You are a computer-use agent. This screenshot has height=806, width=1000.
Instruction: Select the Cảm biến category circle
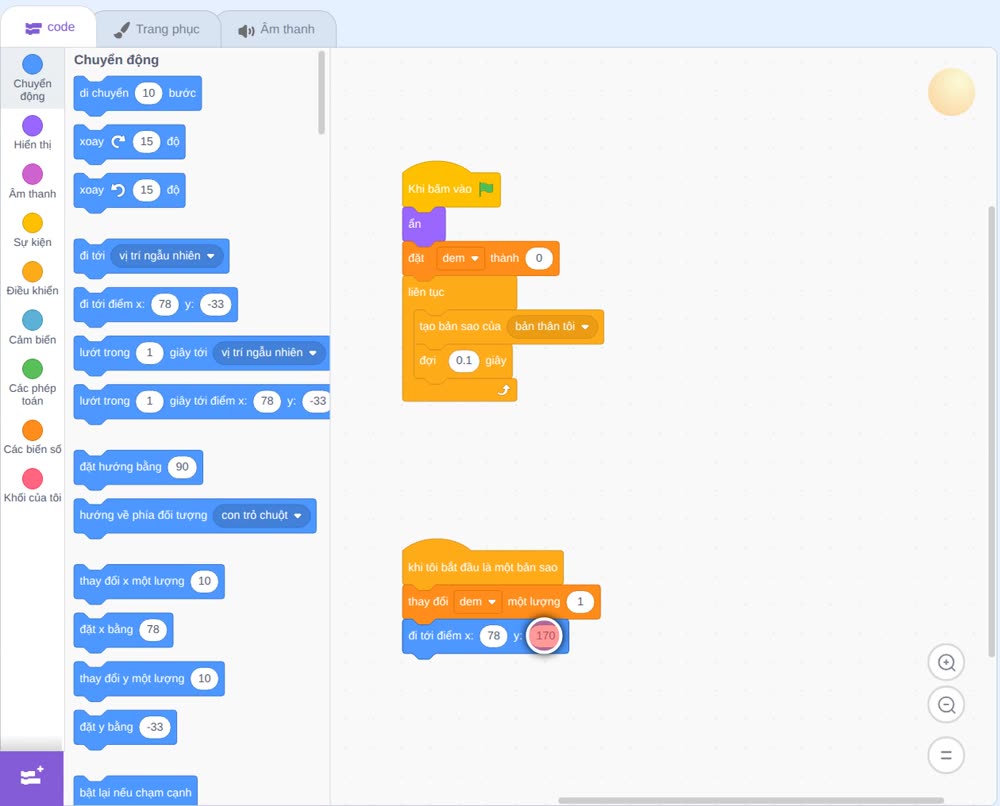point(33,320)
